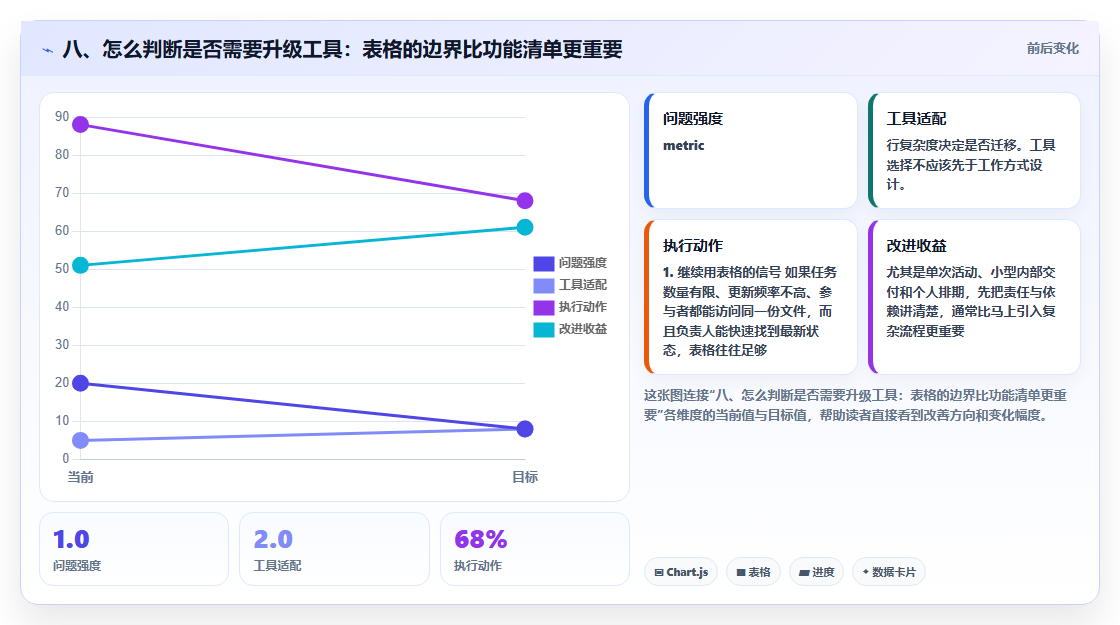The width and height of the screenshot is (1120, 625).
Task: Click the overlapping data point at 目标 near 8
Action: pyautogui.click(x=525, y=429)
